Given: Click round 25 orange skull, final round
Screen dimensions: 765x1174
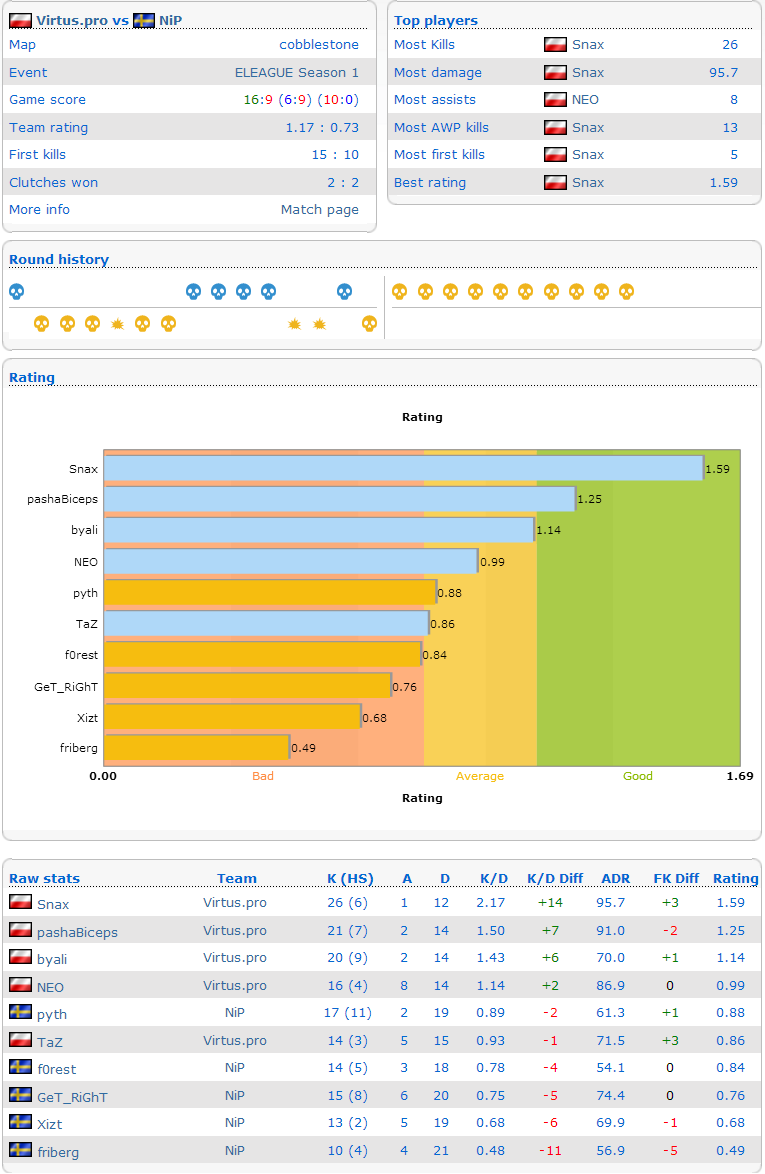Looking at the screenshot, I should [627, 291].
